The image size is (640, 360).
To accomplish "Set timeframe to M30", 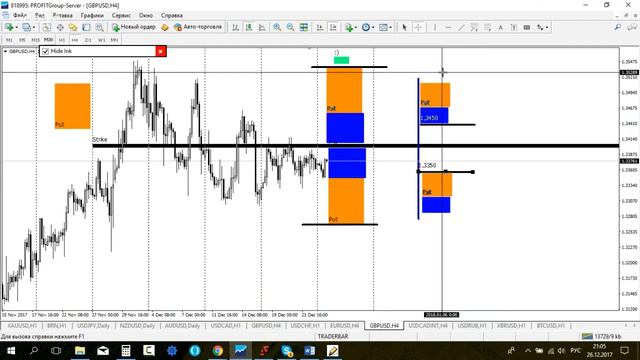I will point(49,40).
